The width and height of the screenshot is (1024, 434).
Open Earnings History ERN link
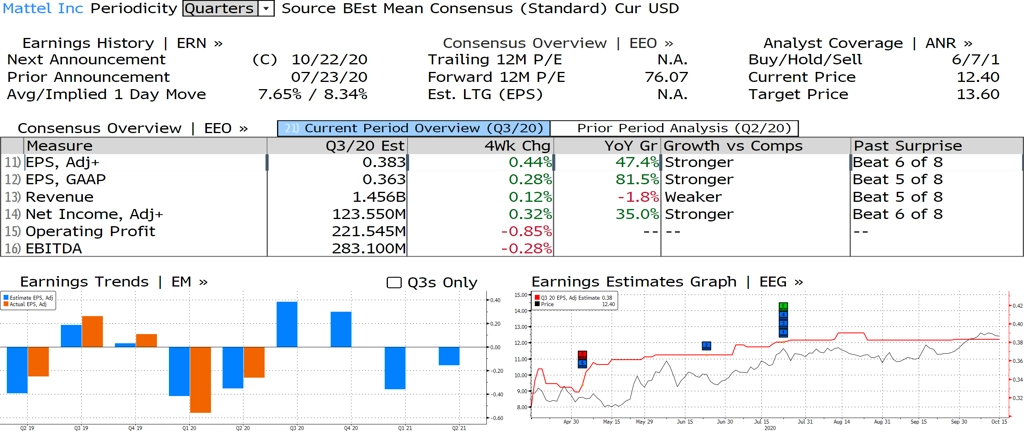122,43
